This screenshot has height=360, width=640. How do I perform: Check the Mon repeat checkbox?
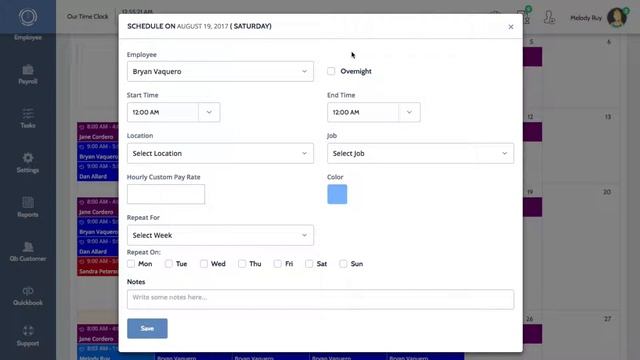pos(131,264)
